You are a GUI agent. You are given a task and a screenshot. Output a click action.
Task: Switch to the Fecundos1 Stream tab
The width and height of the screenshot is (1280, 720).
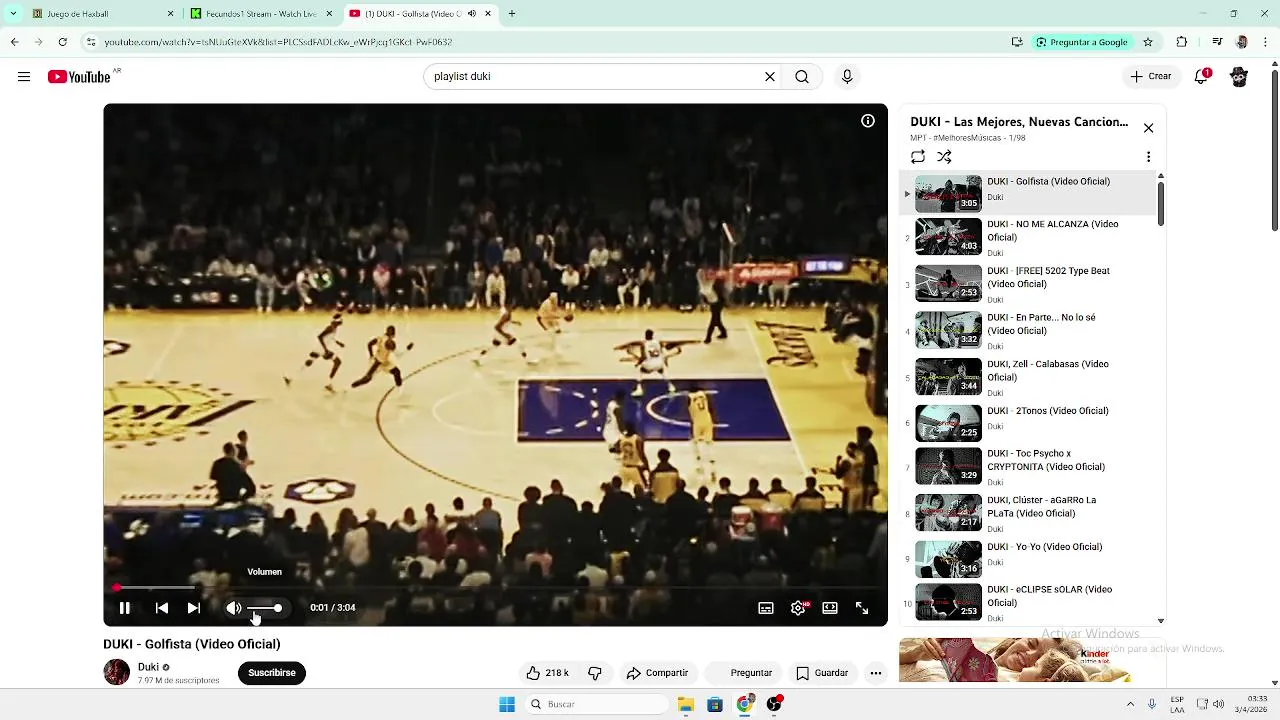pyautogui.click(x=260, y=14)
